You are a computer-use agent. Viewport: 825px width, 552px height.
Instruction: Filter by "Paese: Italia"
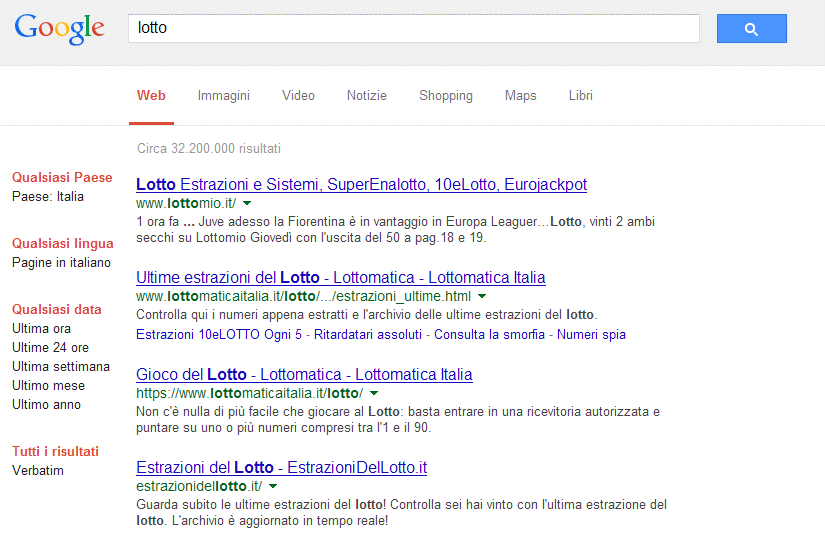[48, 196]
